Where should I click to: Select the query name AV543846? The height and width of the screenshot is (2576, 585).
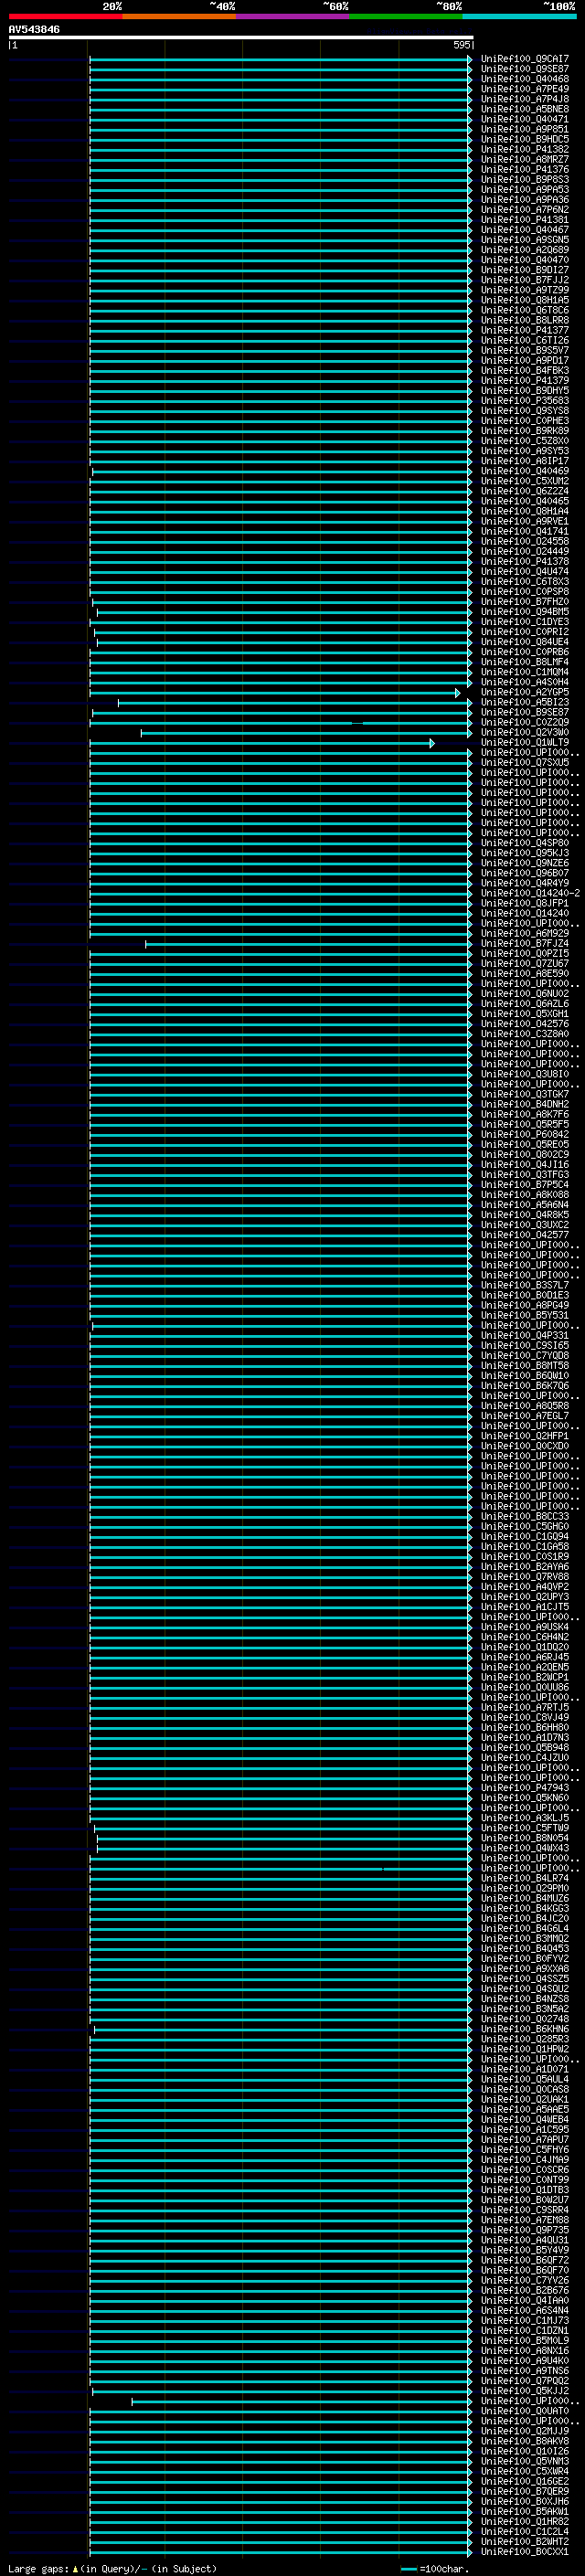[x=34, y=29]
